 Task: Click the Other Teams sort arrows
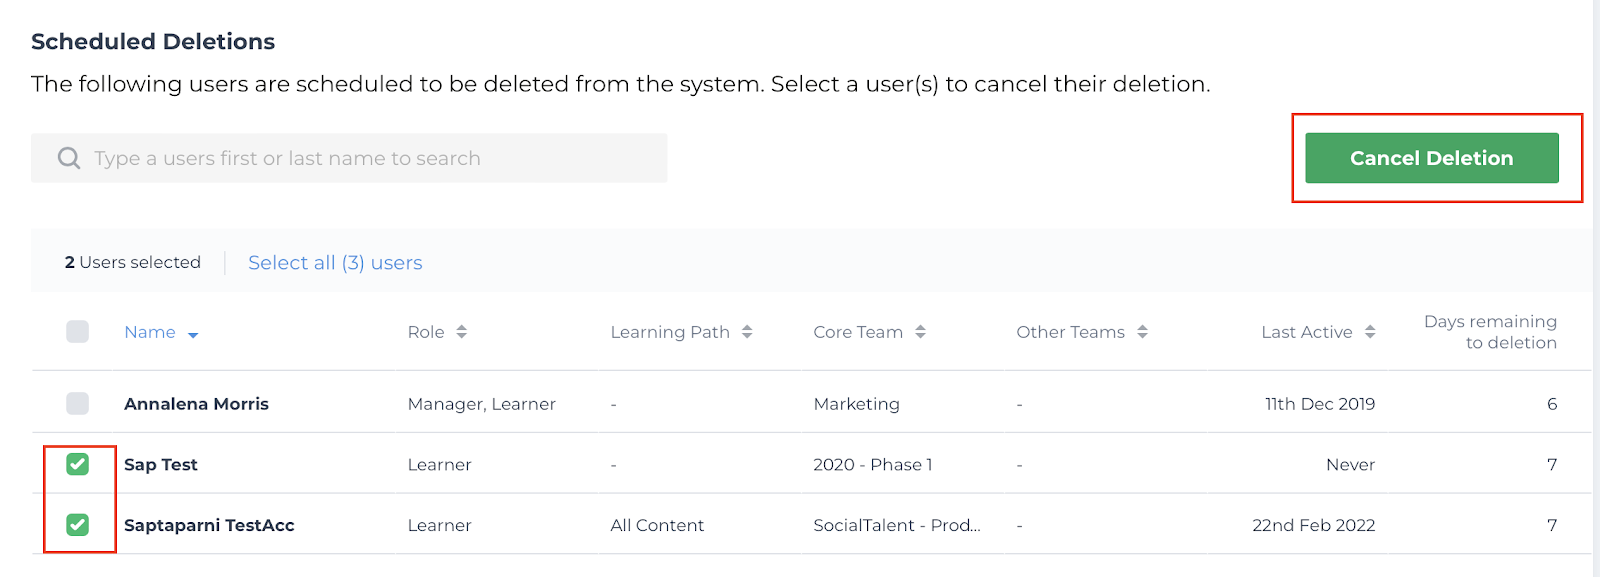1142,332
